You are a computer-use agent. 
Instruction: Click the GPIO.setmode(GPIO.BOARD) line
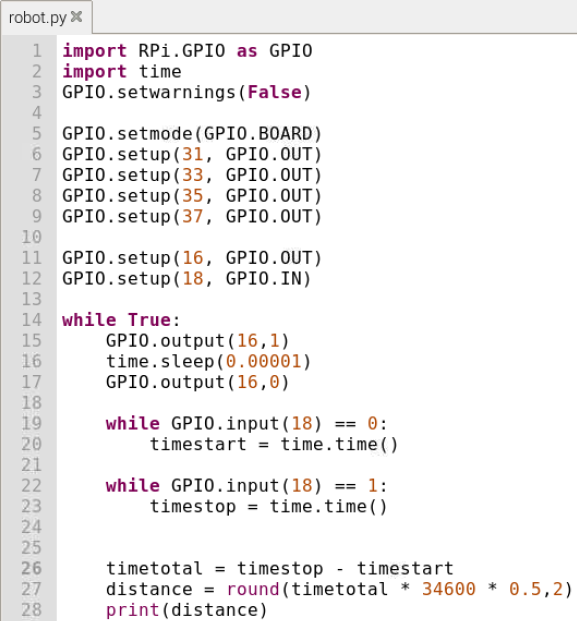(x=192, y=134)
